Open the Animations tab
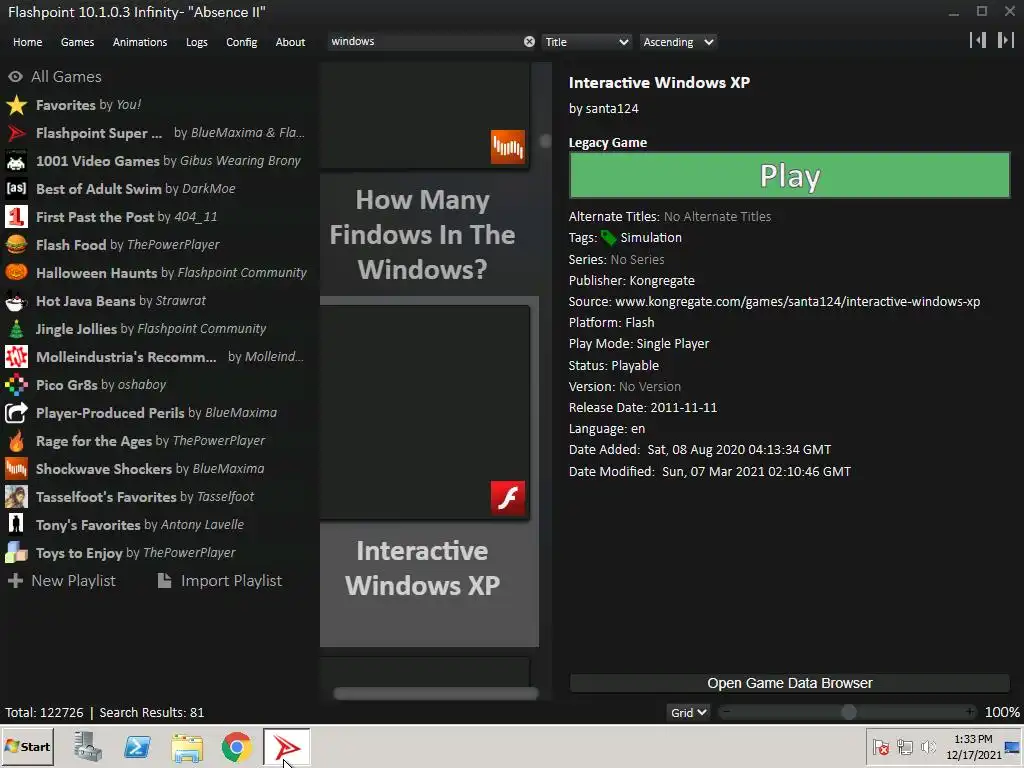 140,42
